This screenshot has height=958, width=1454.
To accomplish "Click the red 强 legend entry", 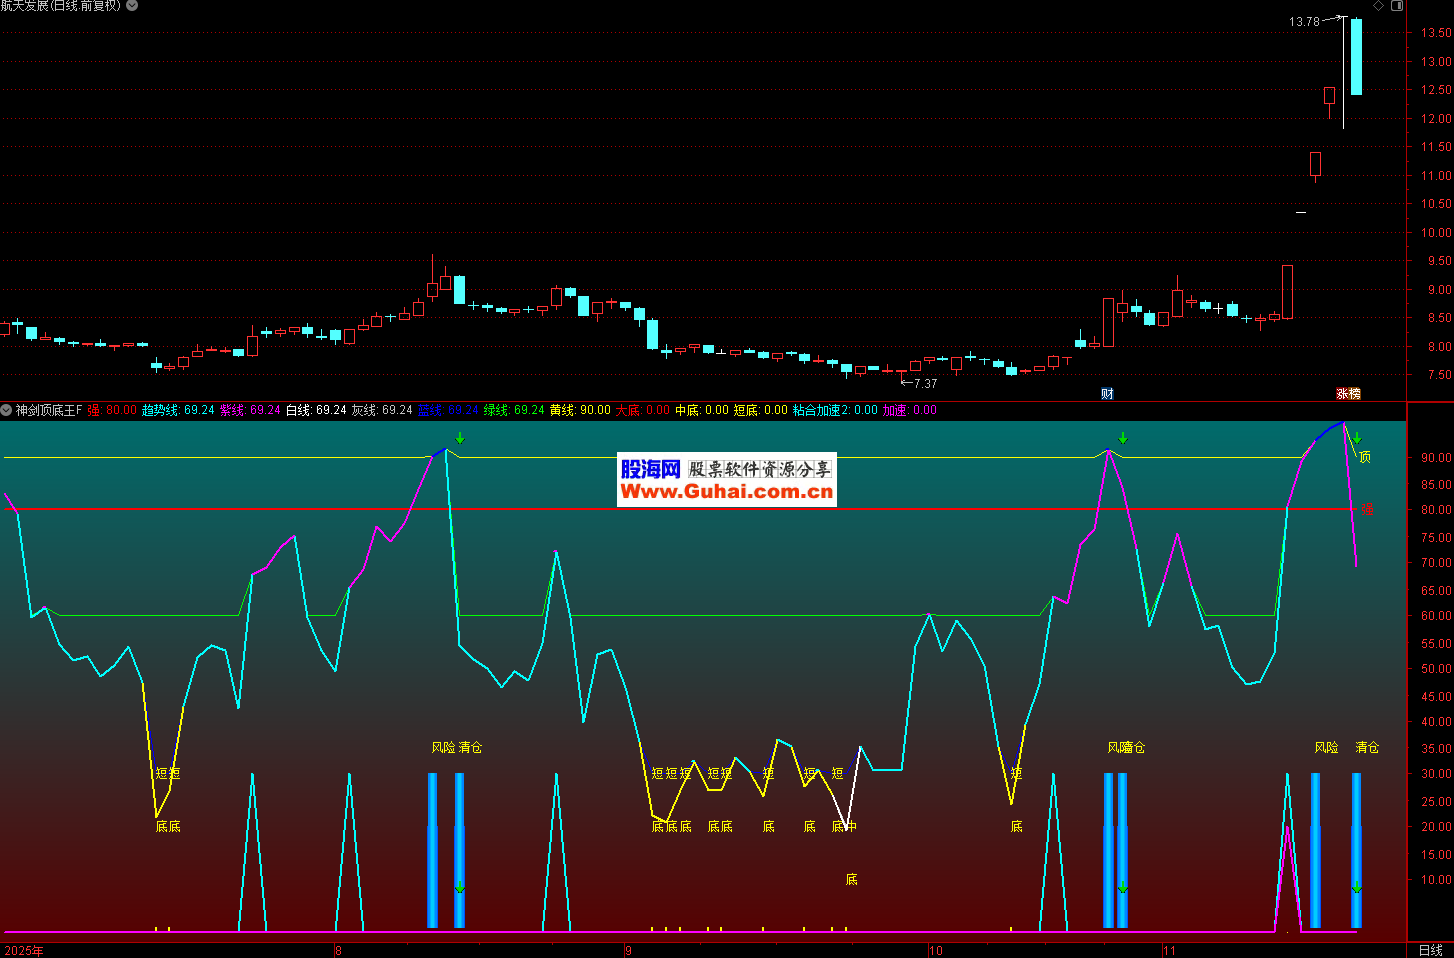I will pos(111,410).
